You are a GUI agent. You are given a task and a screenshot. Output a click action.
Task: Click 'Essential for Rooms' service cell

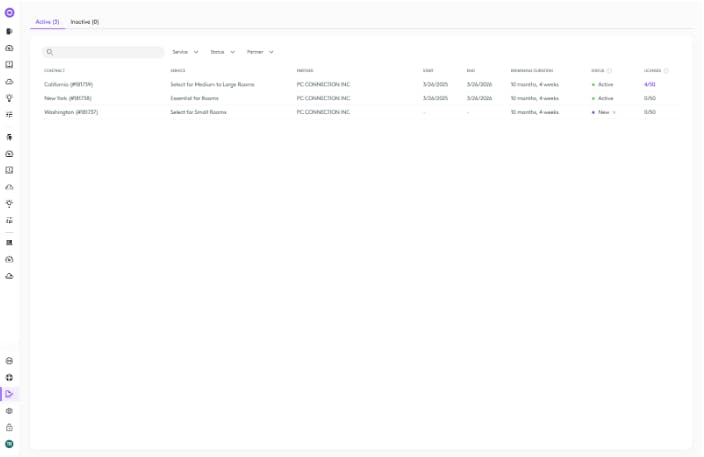(194, 98)
